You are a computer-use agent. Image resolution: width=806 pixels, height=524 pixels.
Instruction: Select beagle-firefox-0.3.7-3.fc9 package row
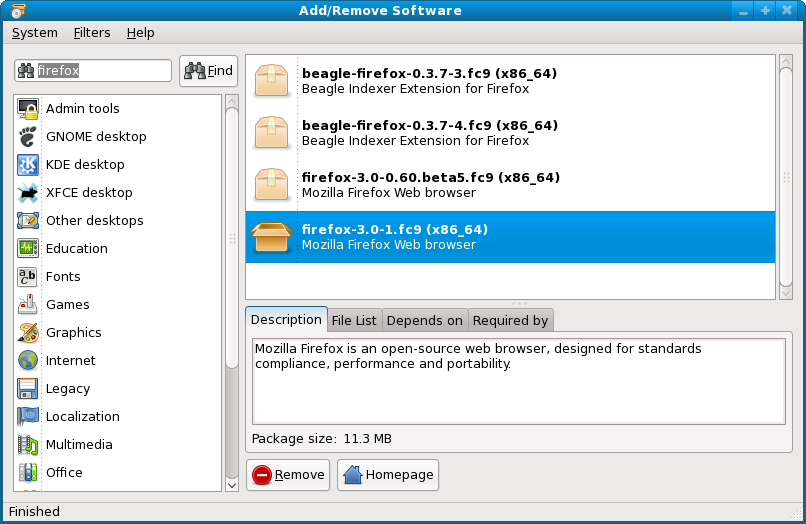point(510,81)
